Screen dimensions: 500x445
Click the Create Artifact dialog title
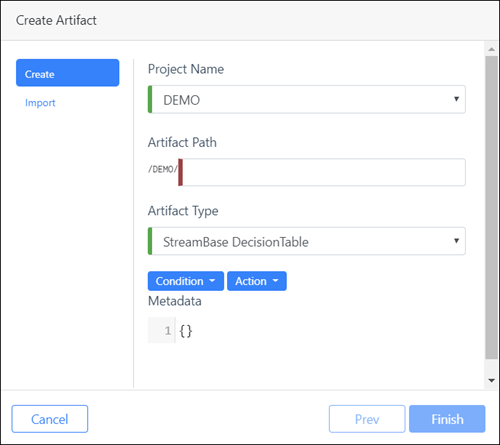(x=56, y=20)
